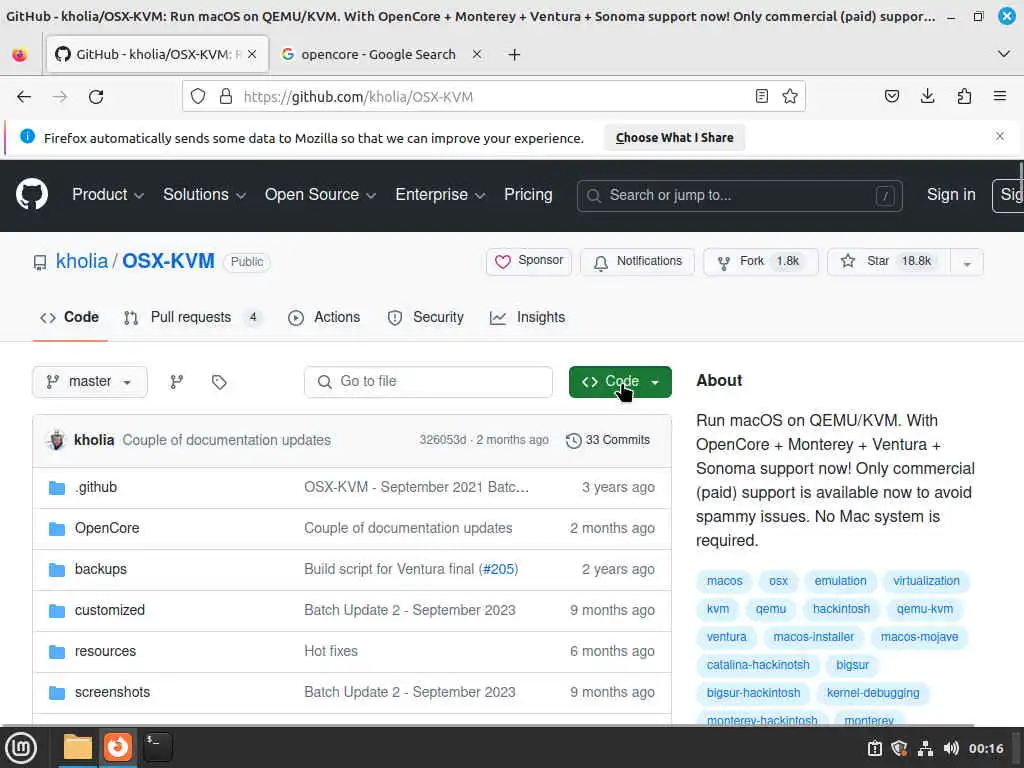Click the qemu-kvm topic tag
Viewport: 1024px width, 768px height.
click(x=925, y=609)
